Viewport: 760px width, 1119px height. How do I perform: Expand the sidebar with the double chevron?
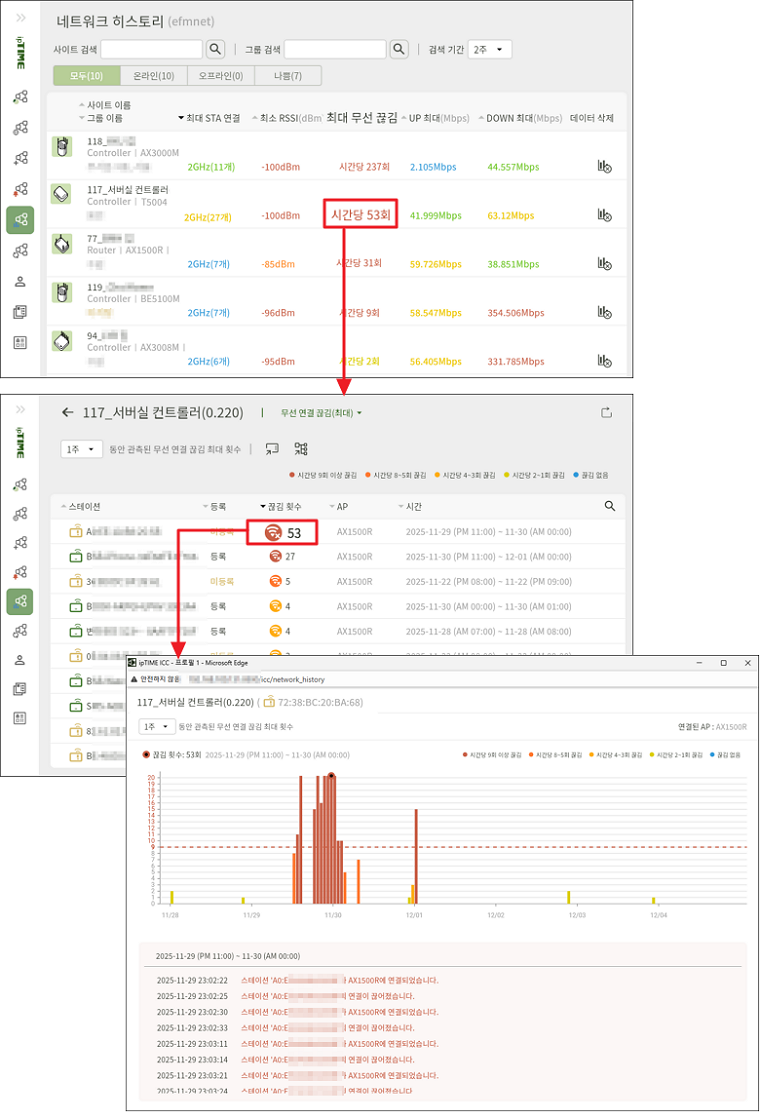(21, 18)
